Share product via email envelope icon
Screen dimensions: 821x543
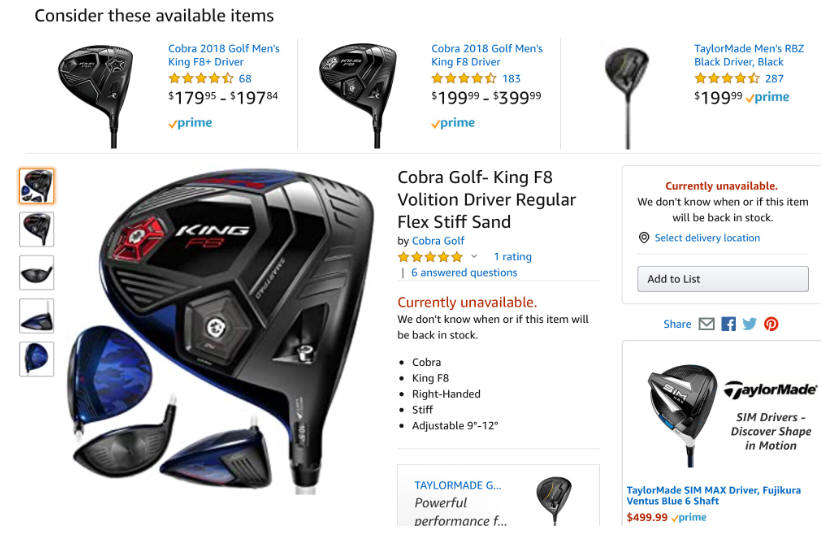click(x=706, y=324)
